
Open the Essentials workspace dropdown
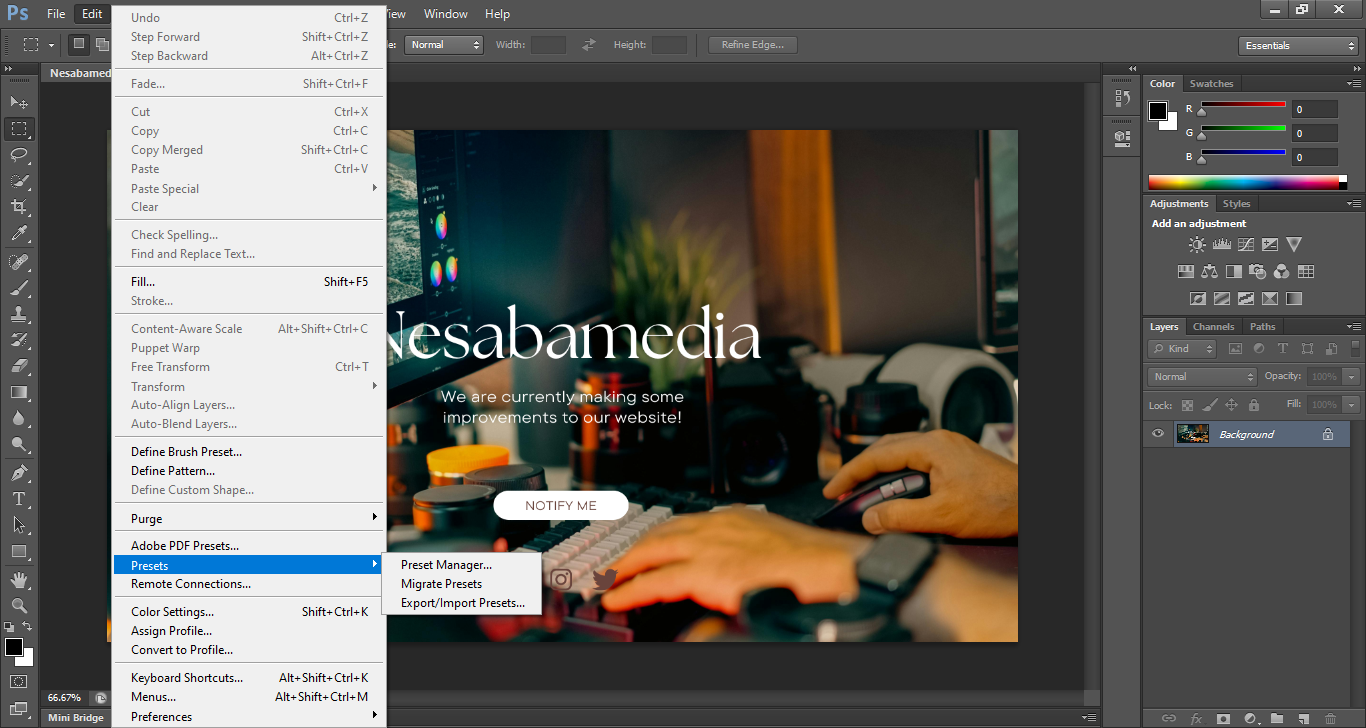[x=1297, y=46]
